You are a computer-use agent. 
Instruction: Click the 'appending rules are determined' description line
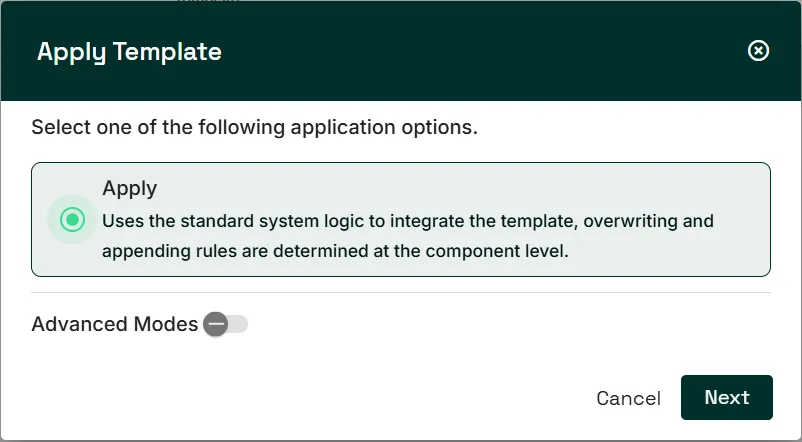tap(335, 251)
